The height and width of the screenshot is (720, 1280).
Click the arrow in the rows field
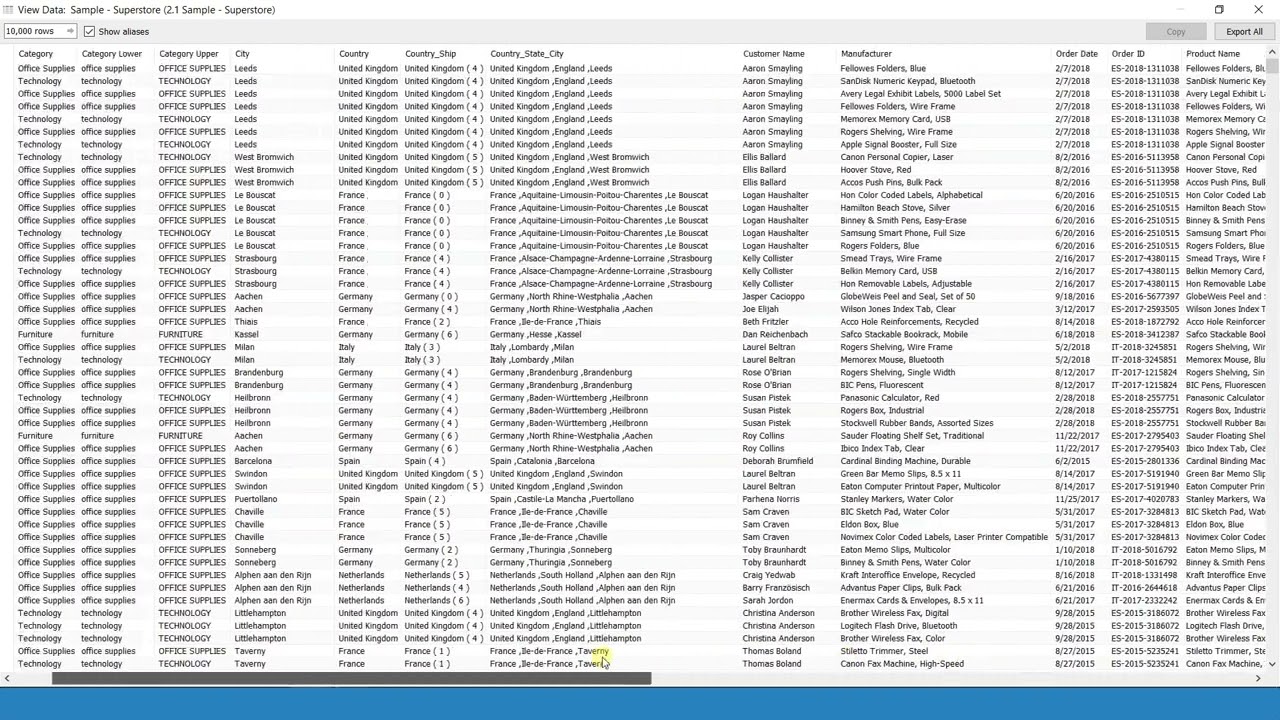[70, 32]
